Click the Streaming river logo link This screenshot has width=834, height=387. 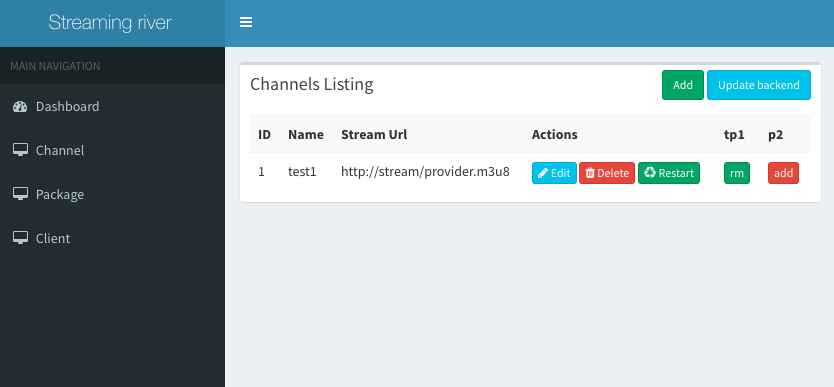(110, 22)
